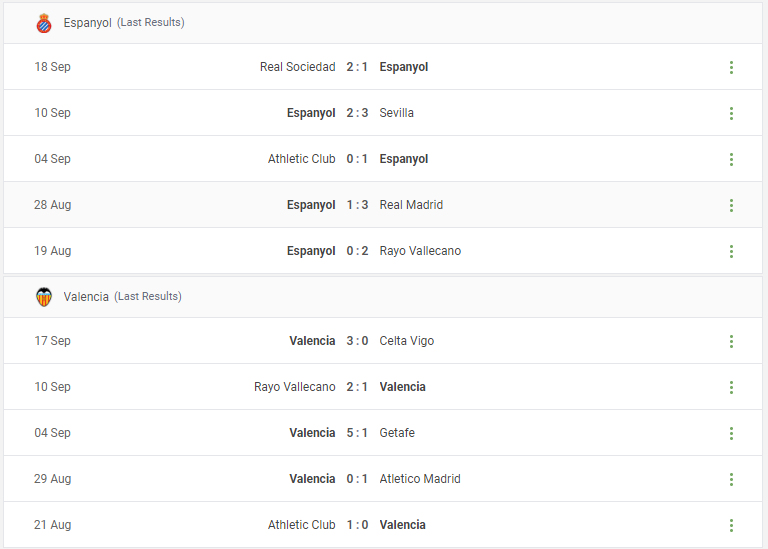
Task: Open three-dot menu for Valencia vs Celta Vigo
Action: point(731,342)
